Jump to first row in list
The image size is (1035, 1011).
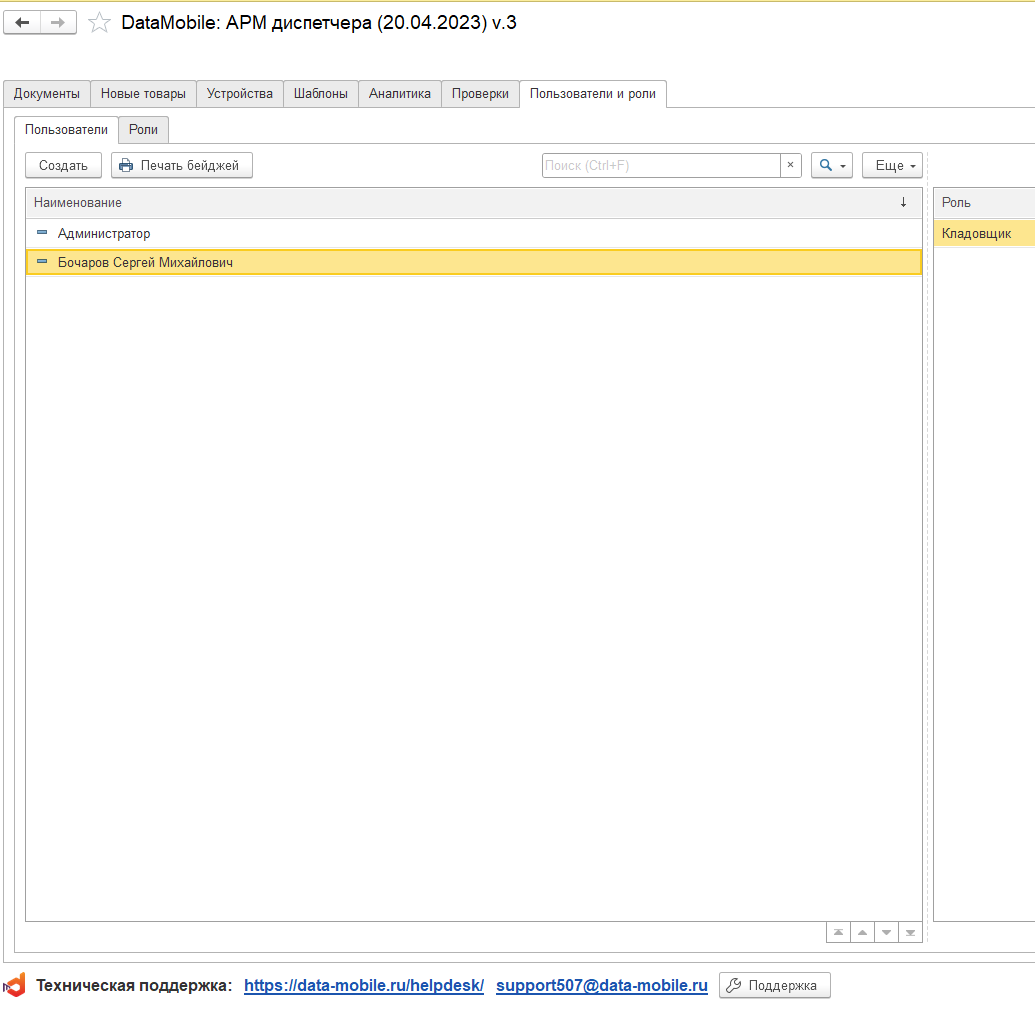[838, 933]
